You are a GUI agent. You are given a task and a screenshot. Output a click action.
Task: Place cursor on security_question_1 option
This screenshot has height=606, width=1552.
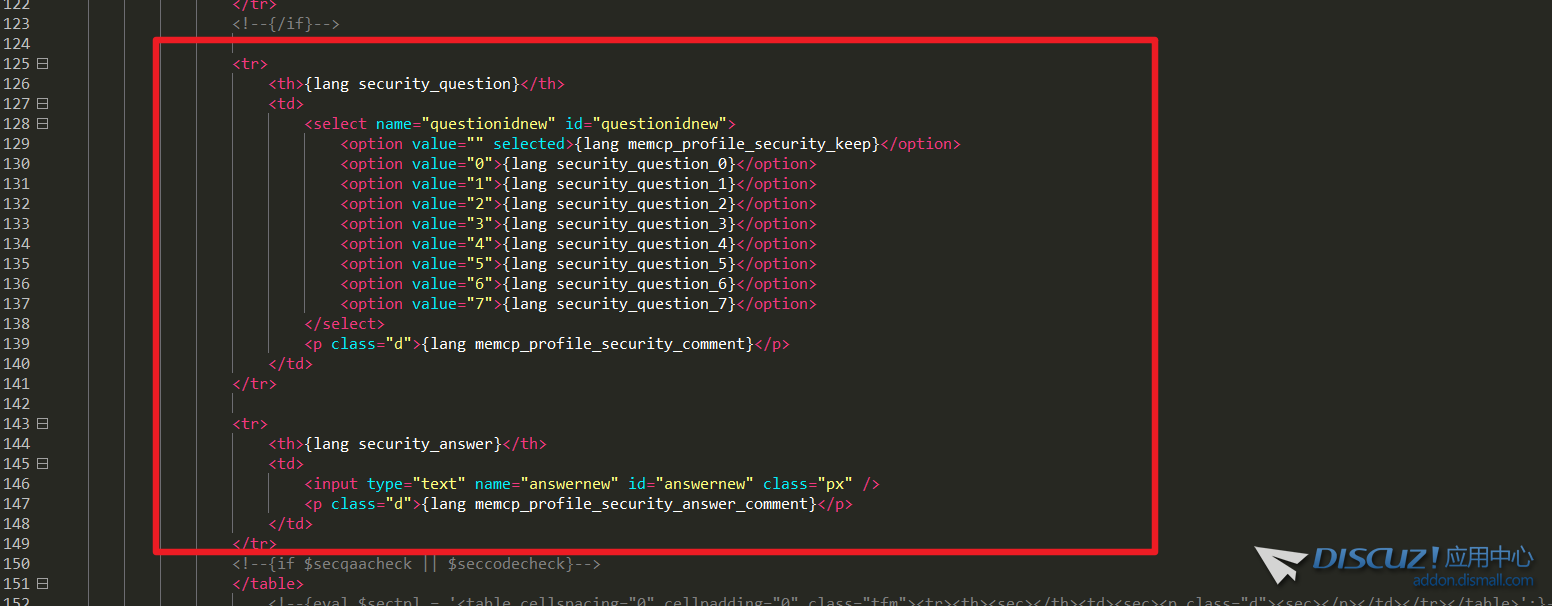[x=578, y=184]
